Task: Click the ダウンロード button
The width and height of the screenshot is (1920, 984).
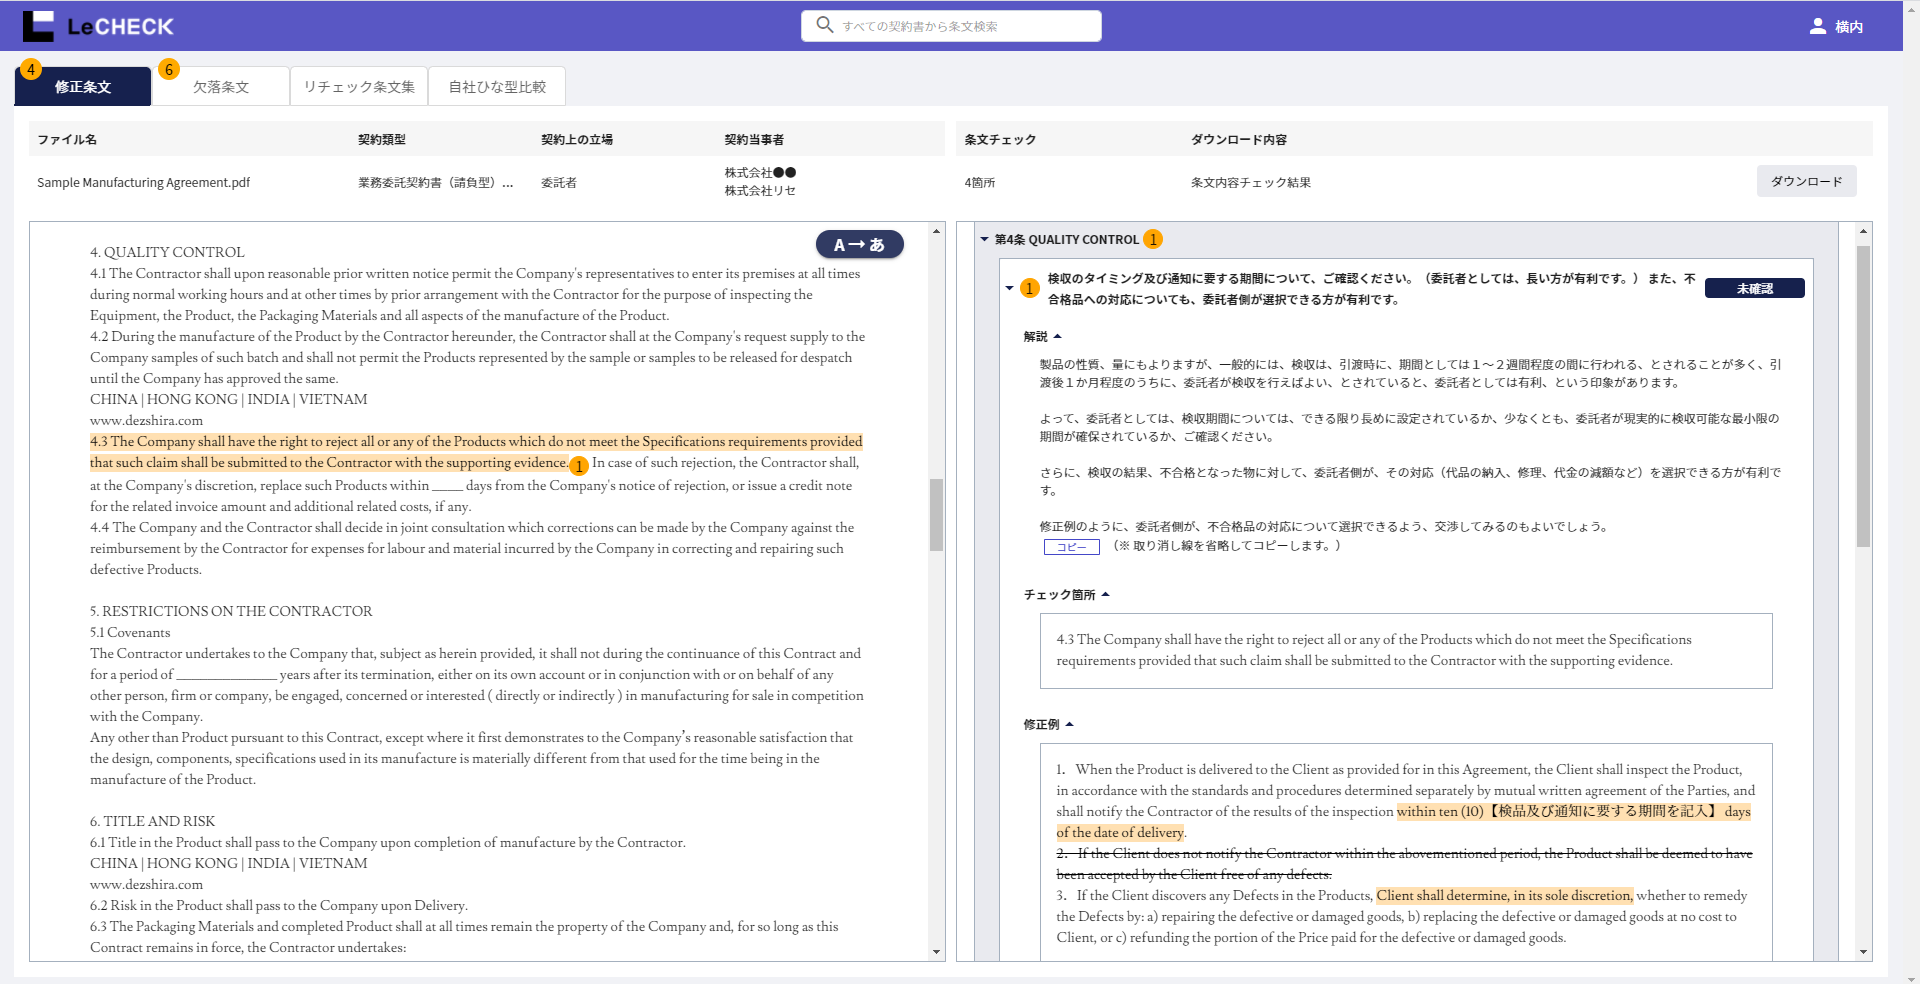Action: click(1806, 181)
